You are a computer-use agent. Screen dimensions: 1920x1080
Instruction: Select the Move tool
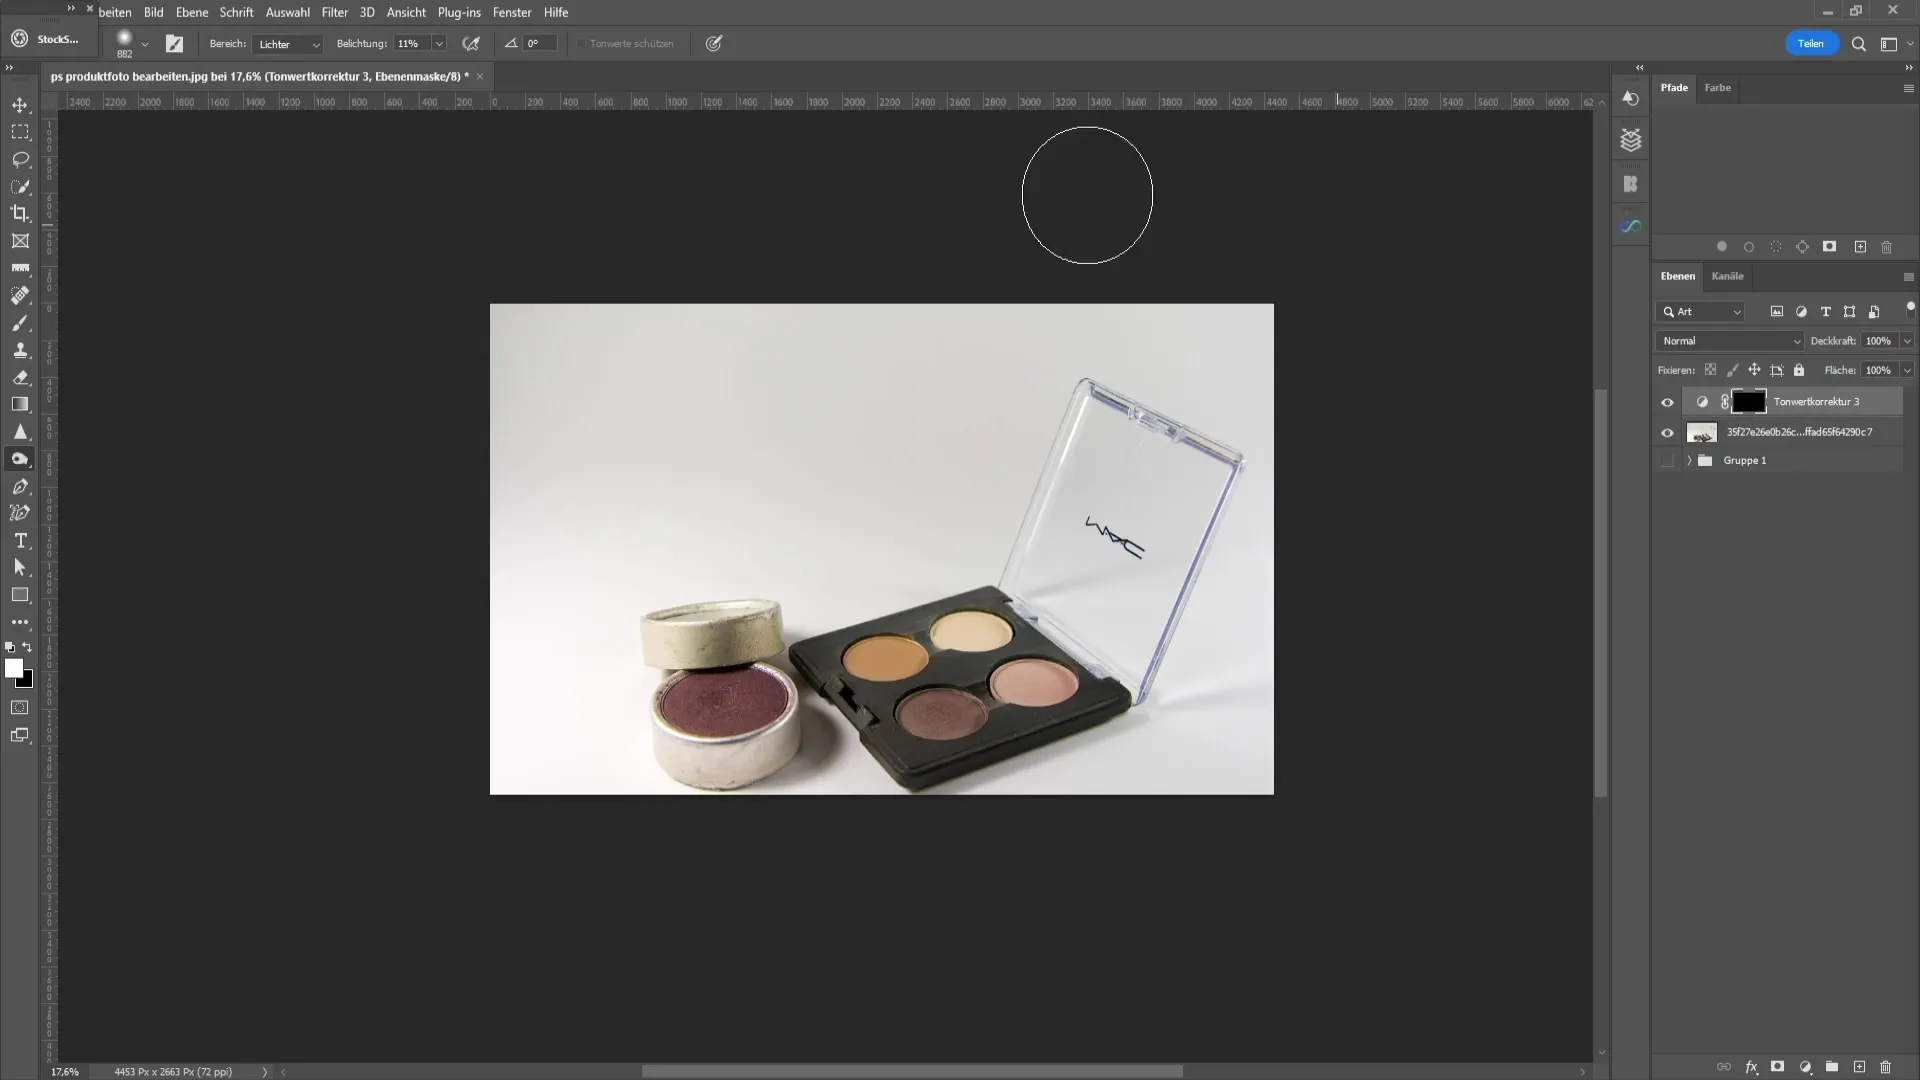coord(20,105)
